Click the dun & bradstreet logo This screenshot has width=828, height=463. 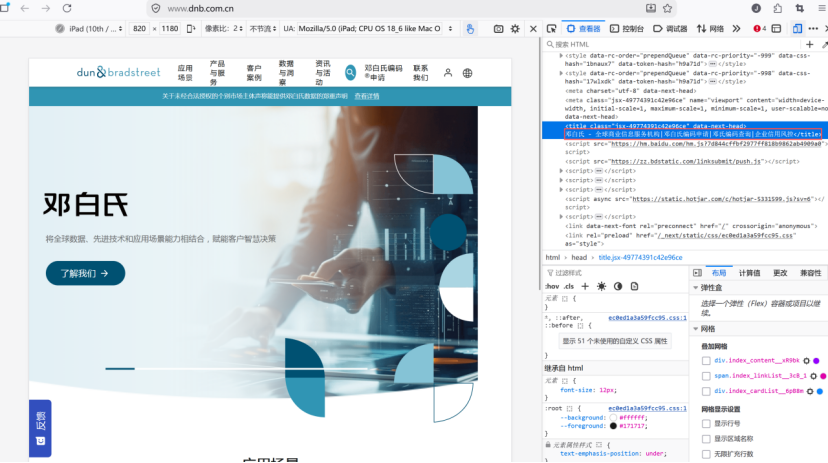tap(118, 72)
